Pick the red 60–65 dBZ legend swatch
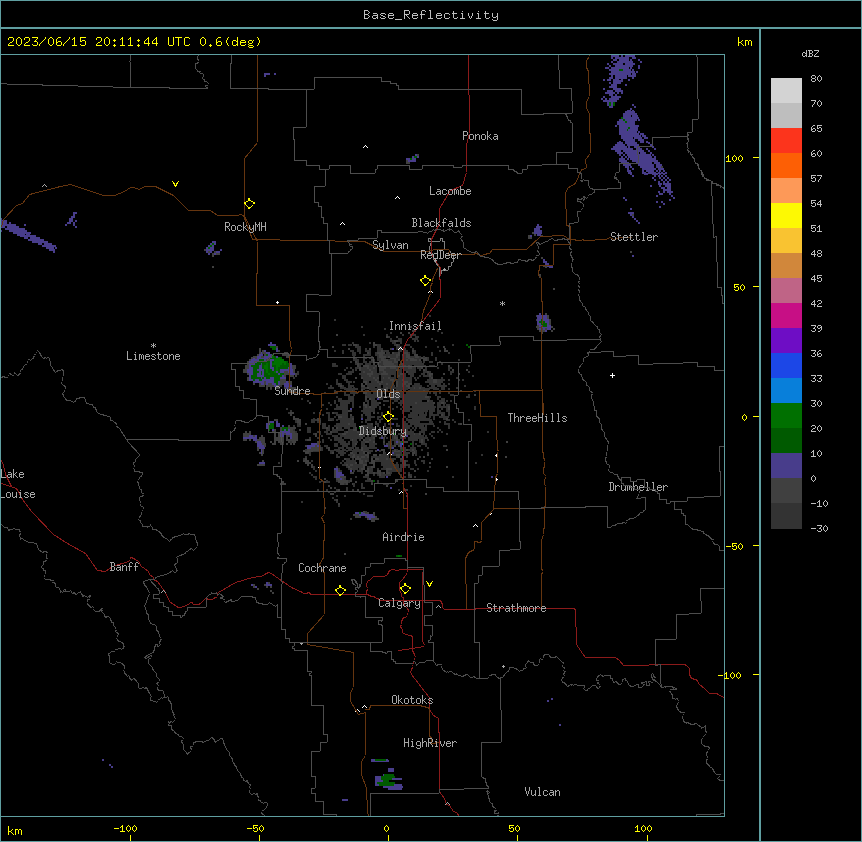This screenshot has width=862, height=842. point(786,141)
